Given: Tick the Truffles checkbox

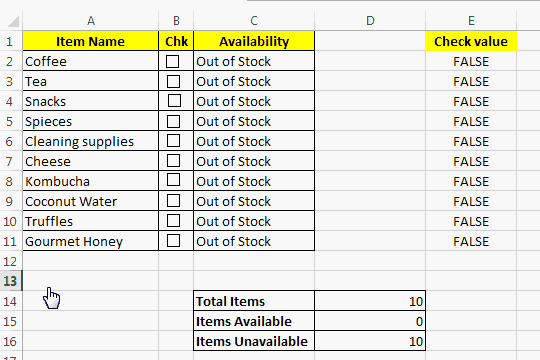Looking at the screenshot, I should tap(173, 220).
